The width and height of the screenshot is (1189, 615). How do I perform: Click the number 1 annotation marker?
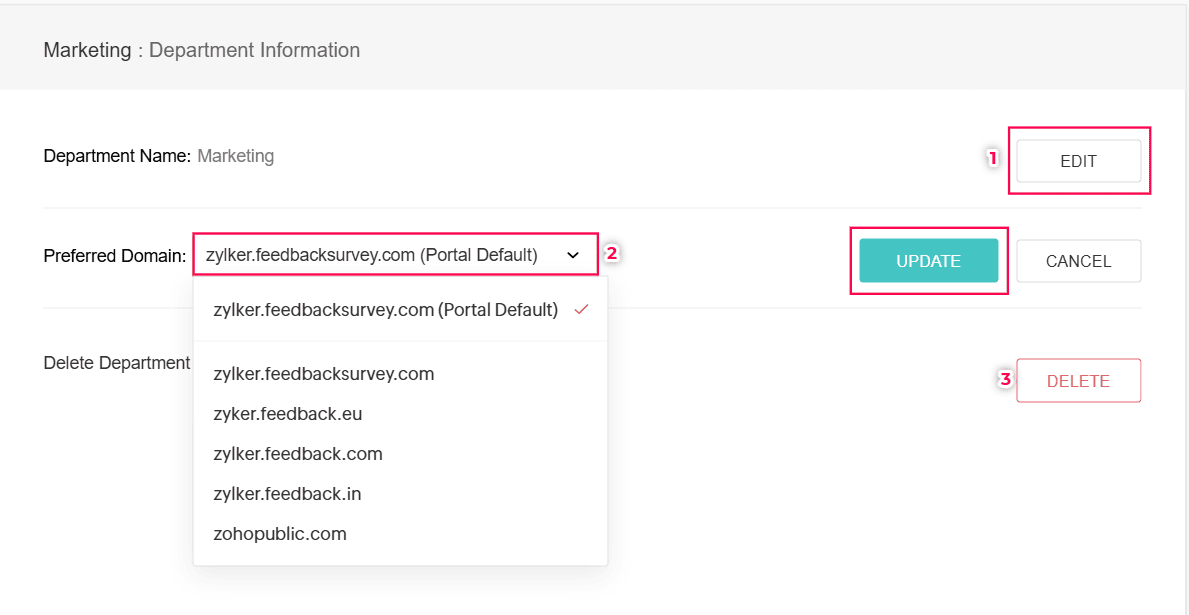click(x=993, y=158)
